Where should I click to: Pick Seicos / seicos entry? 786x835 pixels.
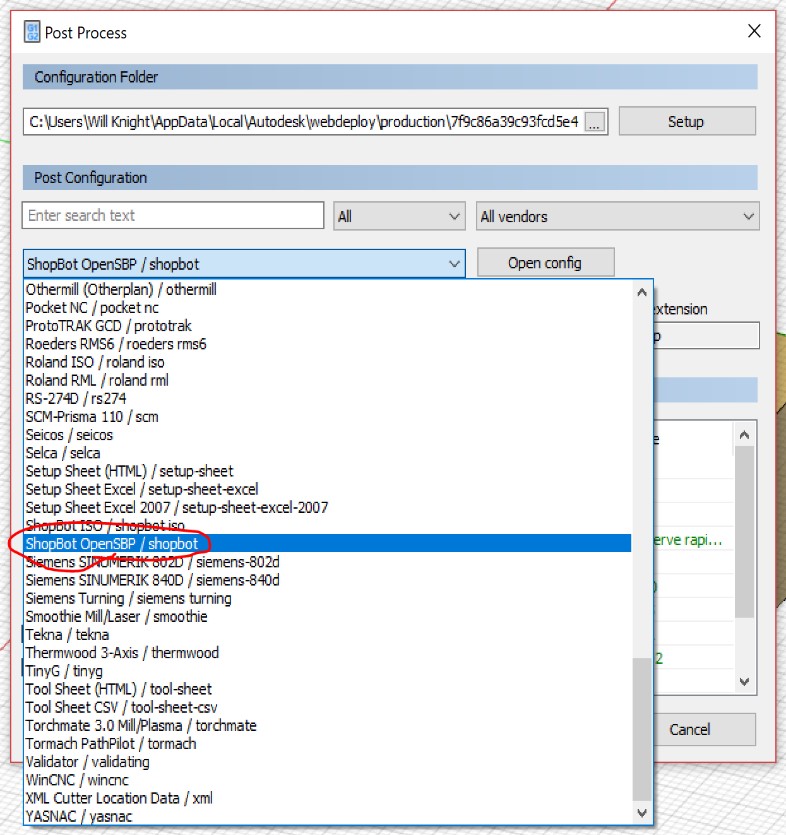tap(328, 435)
